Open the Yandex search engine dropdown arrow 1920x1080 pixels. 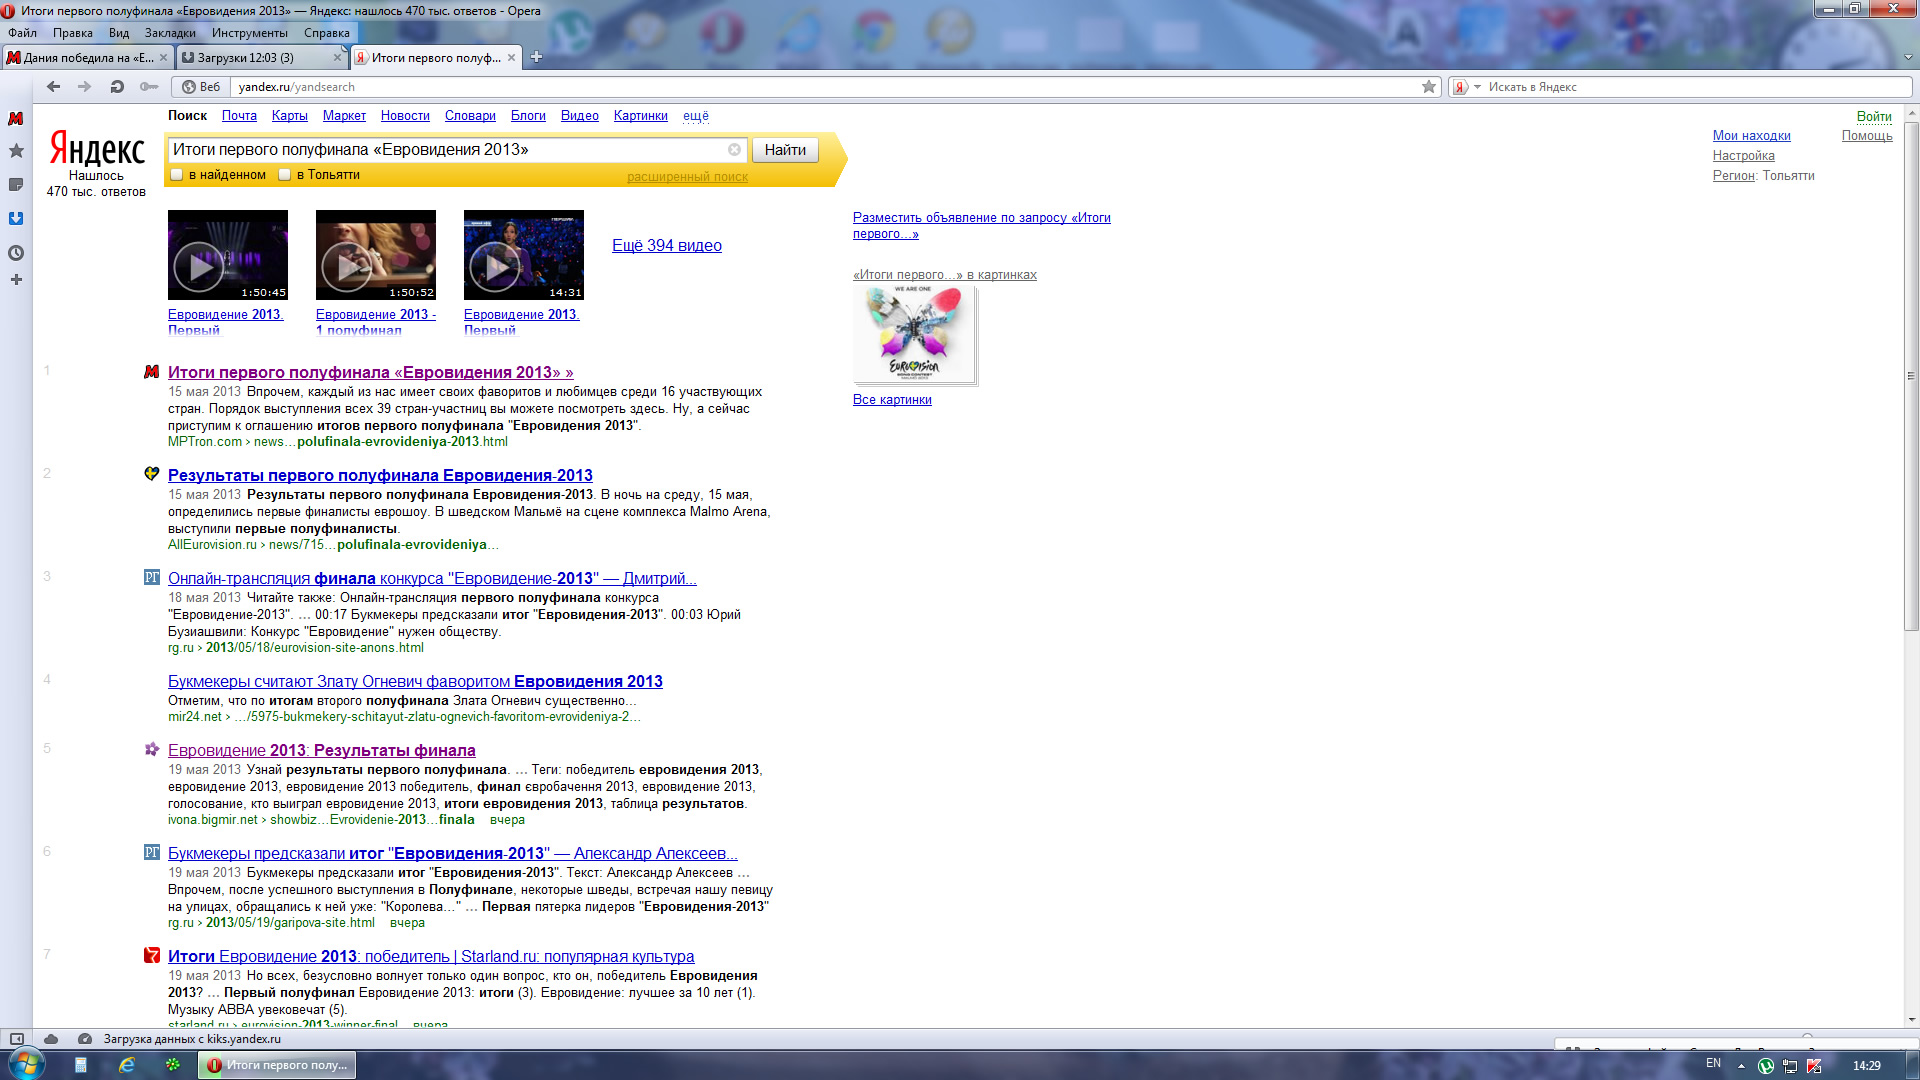[1478, 87]
